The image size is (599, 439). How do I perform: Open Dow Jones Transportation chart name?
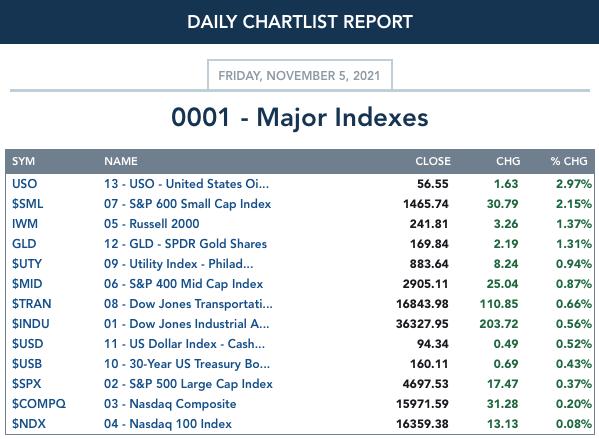(x=188, y=304)
